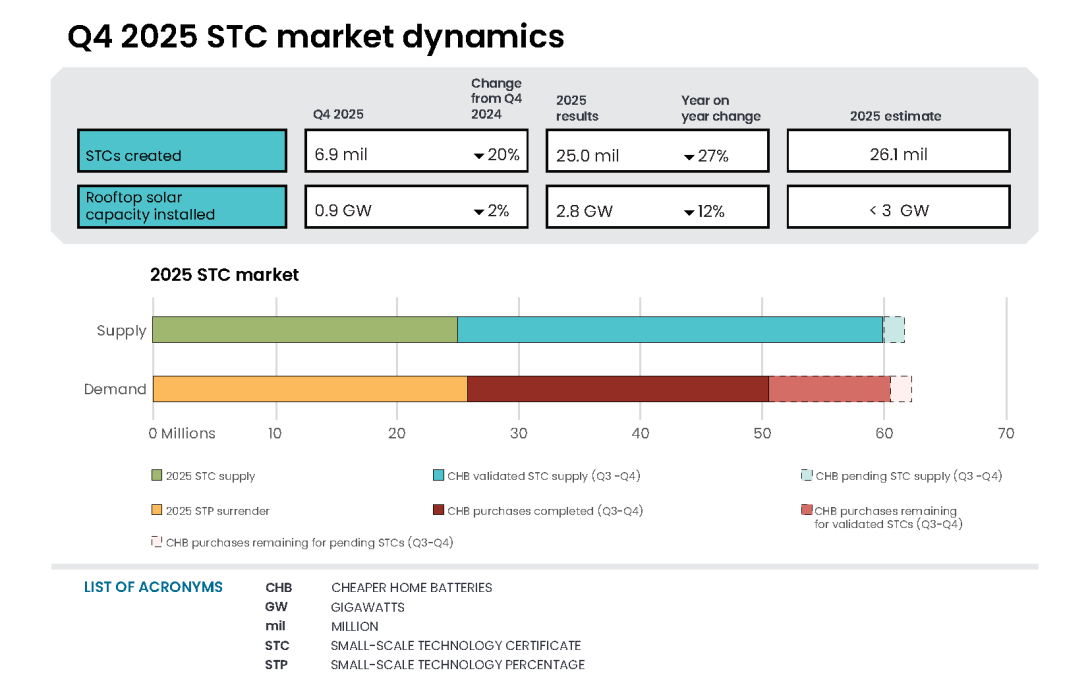Image resolution: width=1090 pixels, height=681 pixels.
Task: Toggle the Rooftop solar capacity installed row
Action: click(x=182, y=206)
